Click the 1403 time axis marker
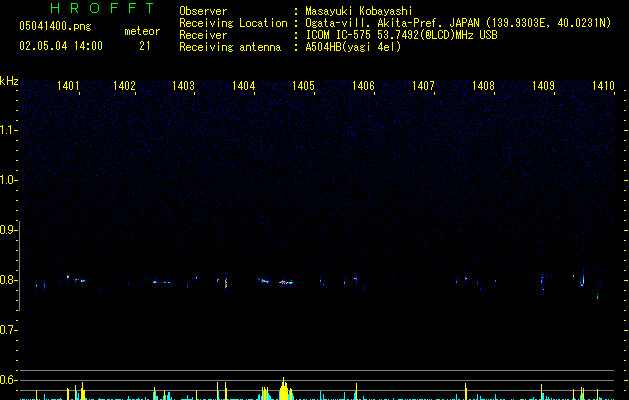 [183, 86]
